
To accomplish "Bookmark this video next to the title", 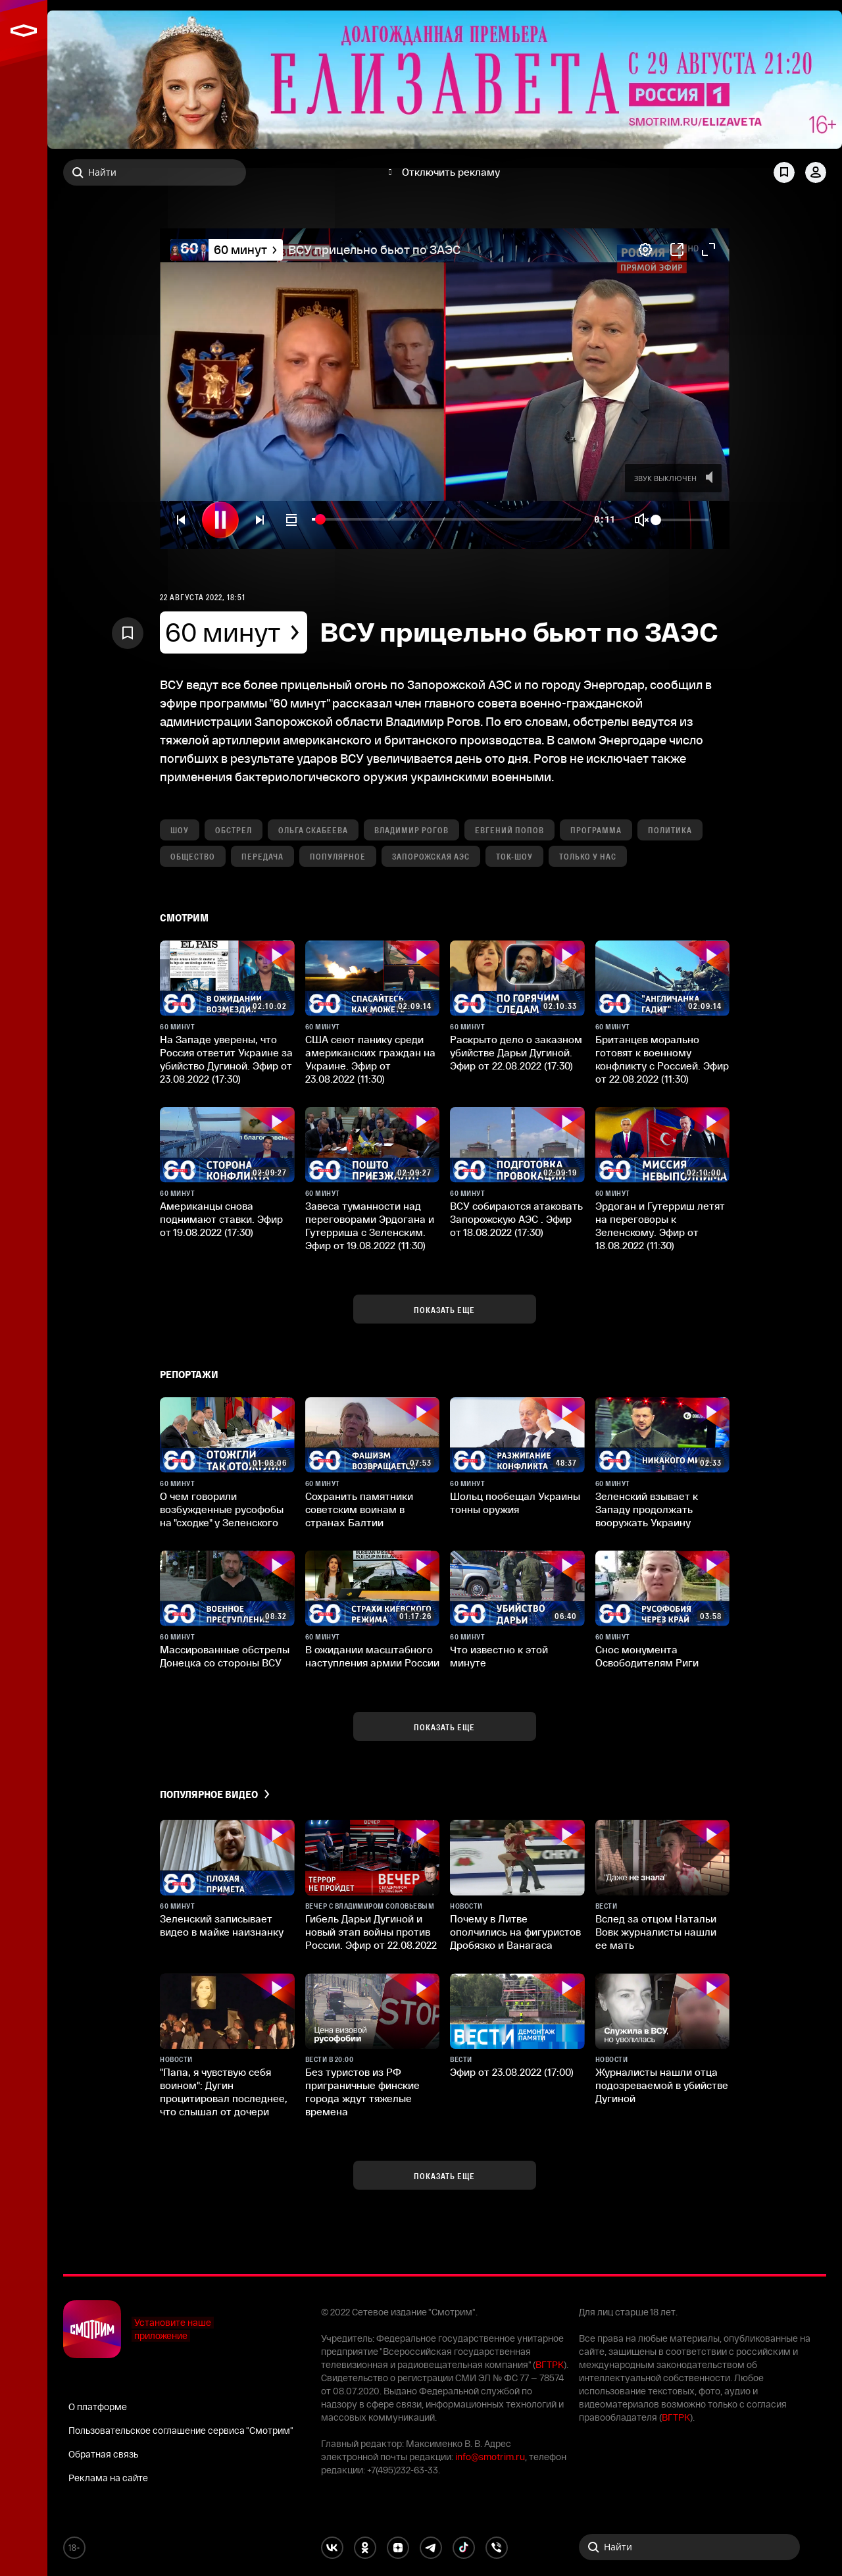I will tap(127, 633).
